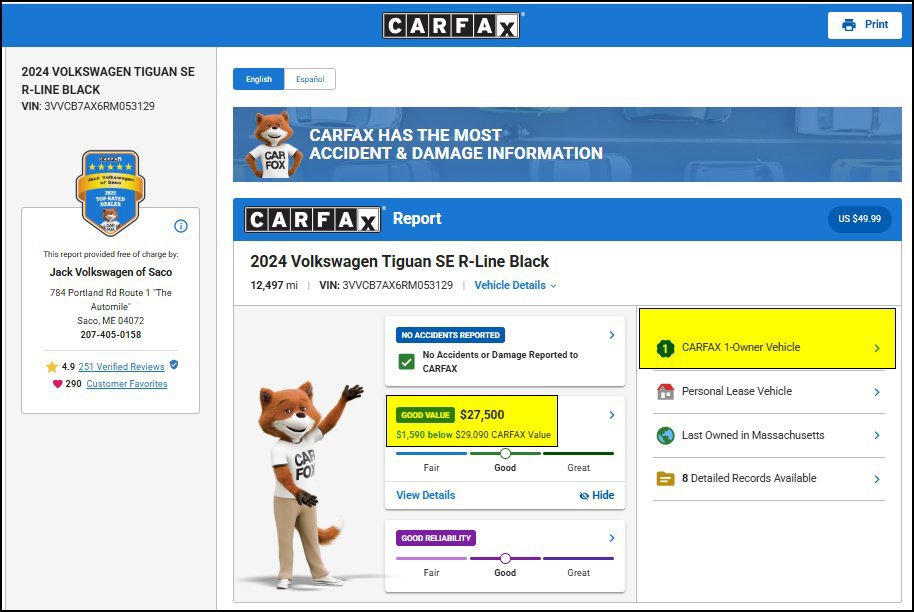Viewport: 914px width, 612px height.
Task: Open the Good Value price chevron
Action: [x=611, y=415]
